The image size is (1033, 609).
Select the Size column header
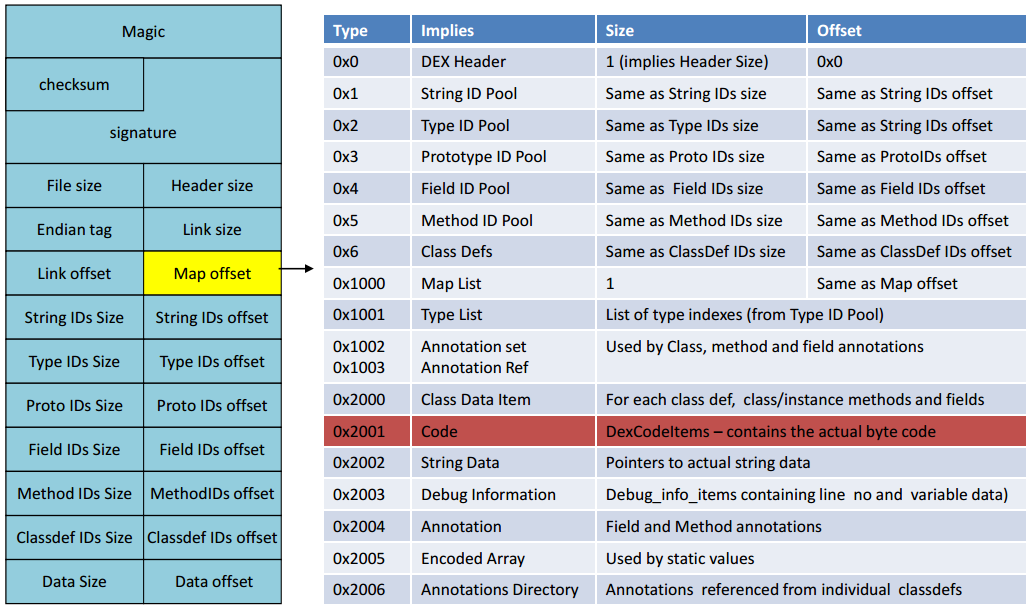coord(701,30)
